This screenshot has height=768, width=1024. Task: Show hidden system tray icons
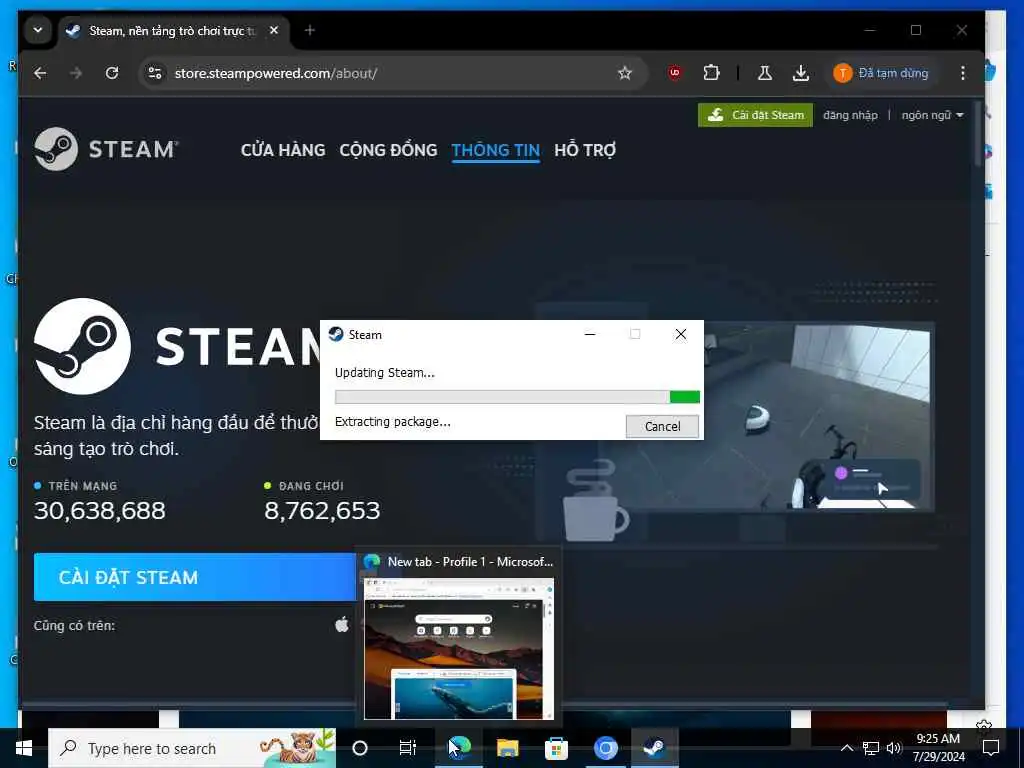coord(846,748)
